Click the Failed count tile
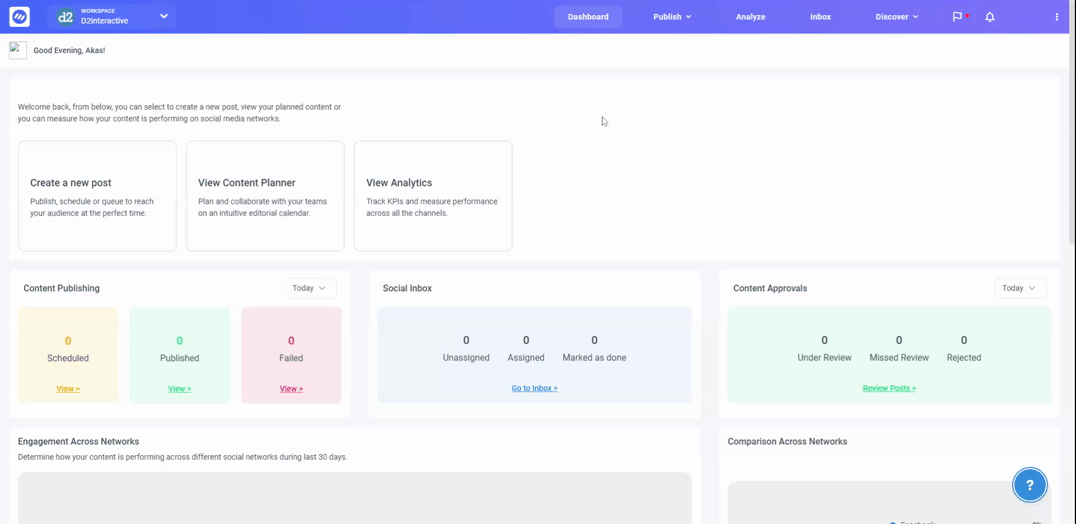This screenshot has width=1076, height=524. (291, 355)
